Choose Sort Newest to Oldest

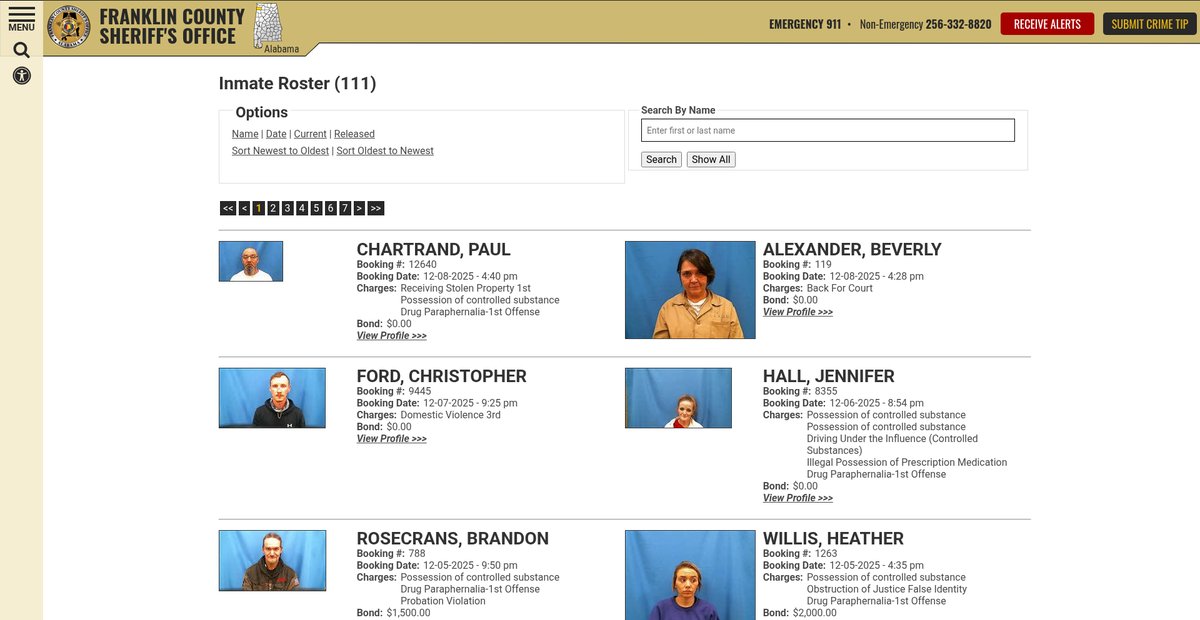click(x=280, y=151)
